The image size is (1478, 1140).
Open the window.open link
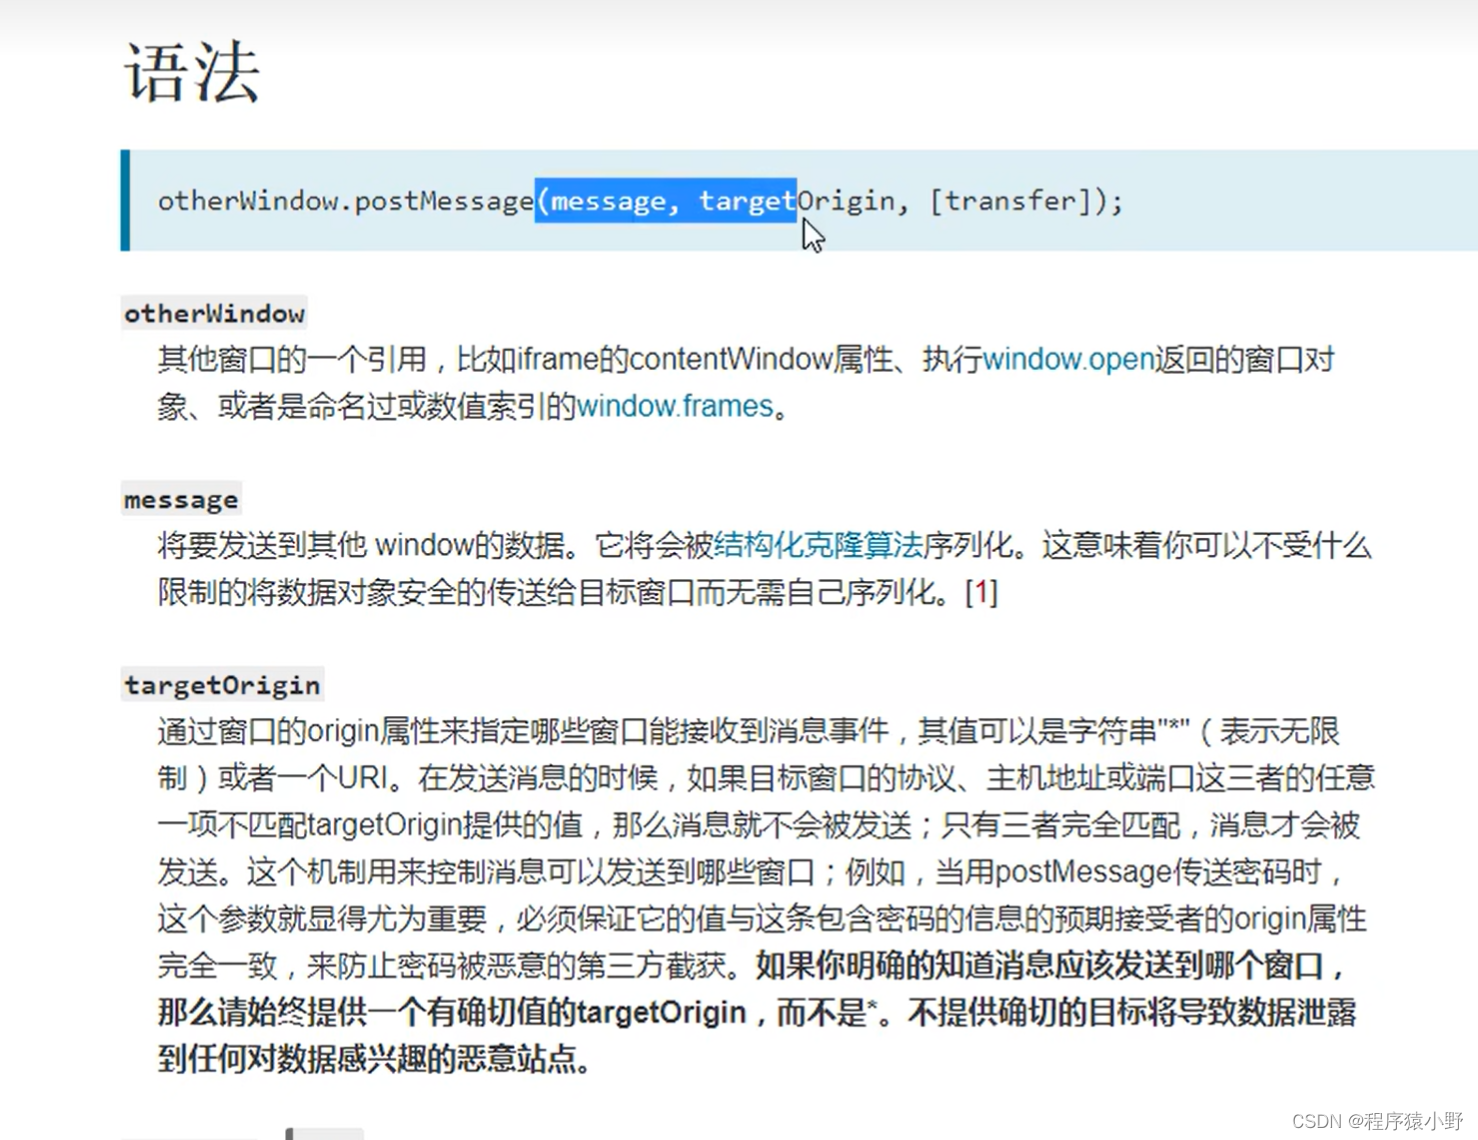tap(1068, 359)
